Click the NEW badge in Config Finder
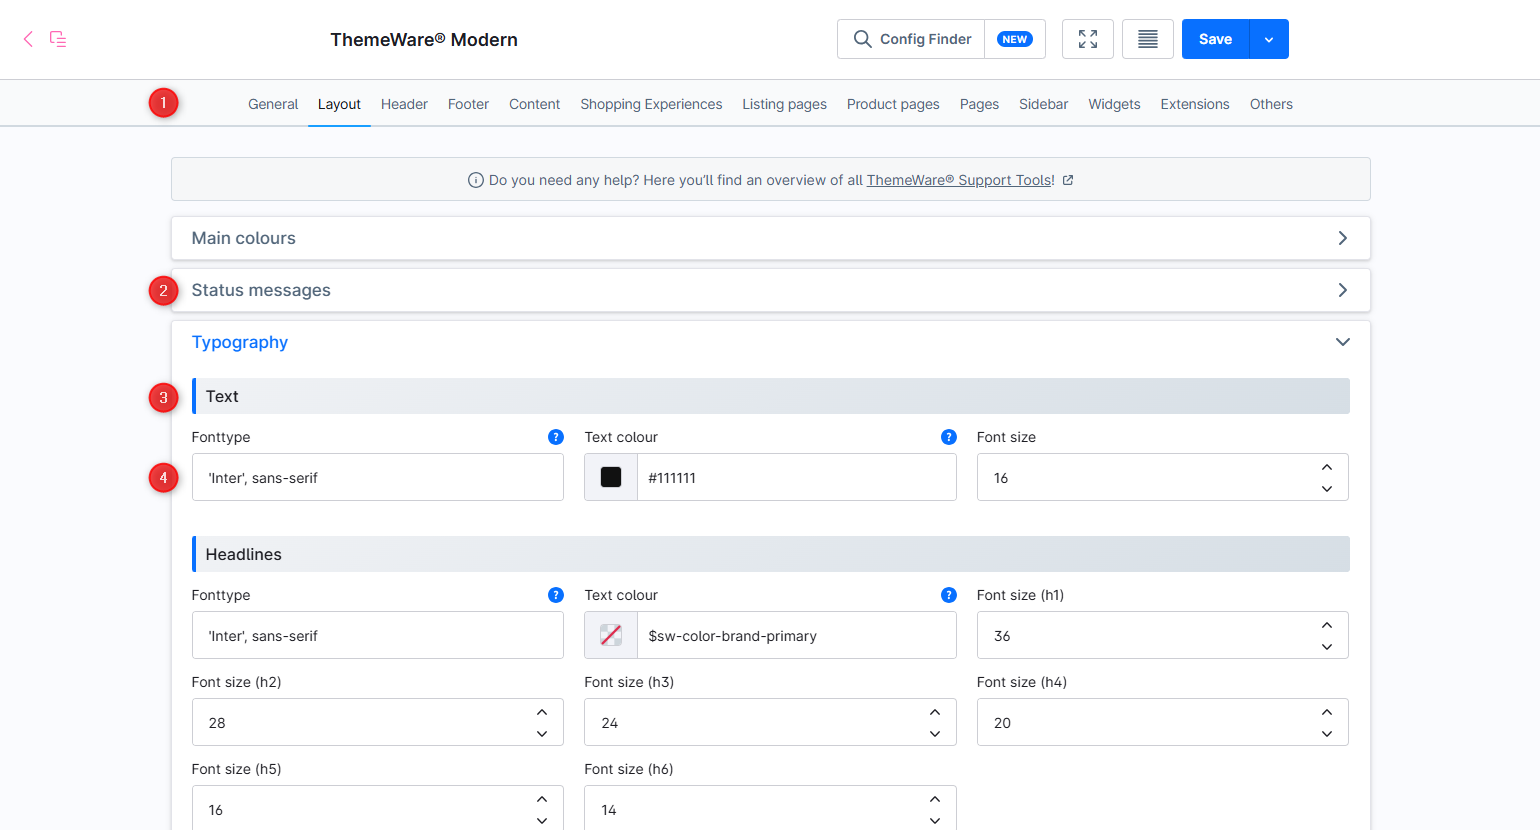1540x830 pixels. [1015, 39]
